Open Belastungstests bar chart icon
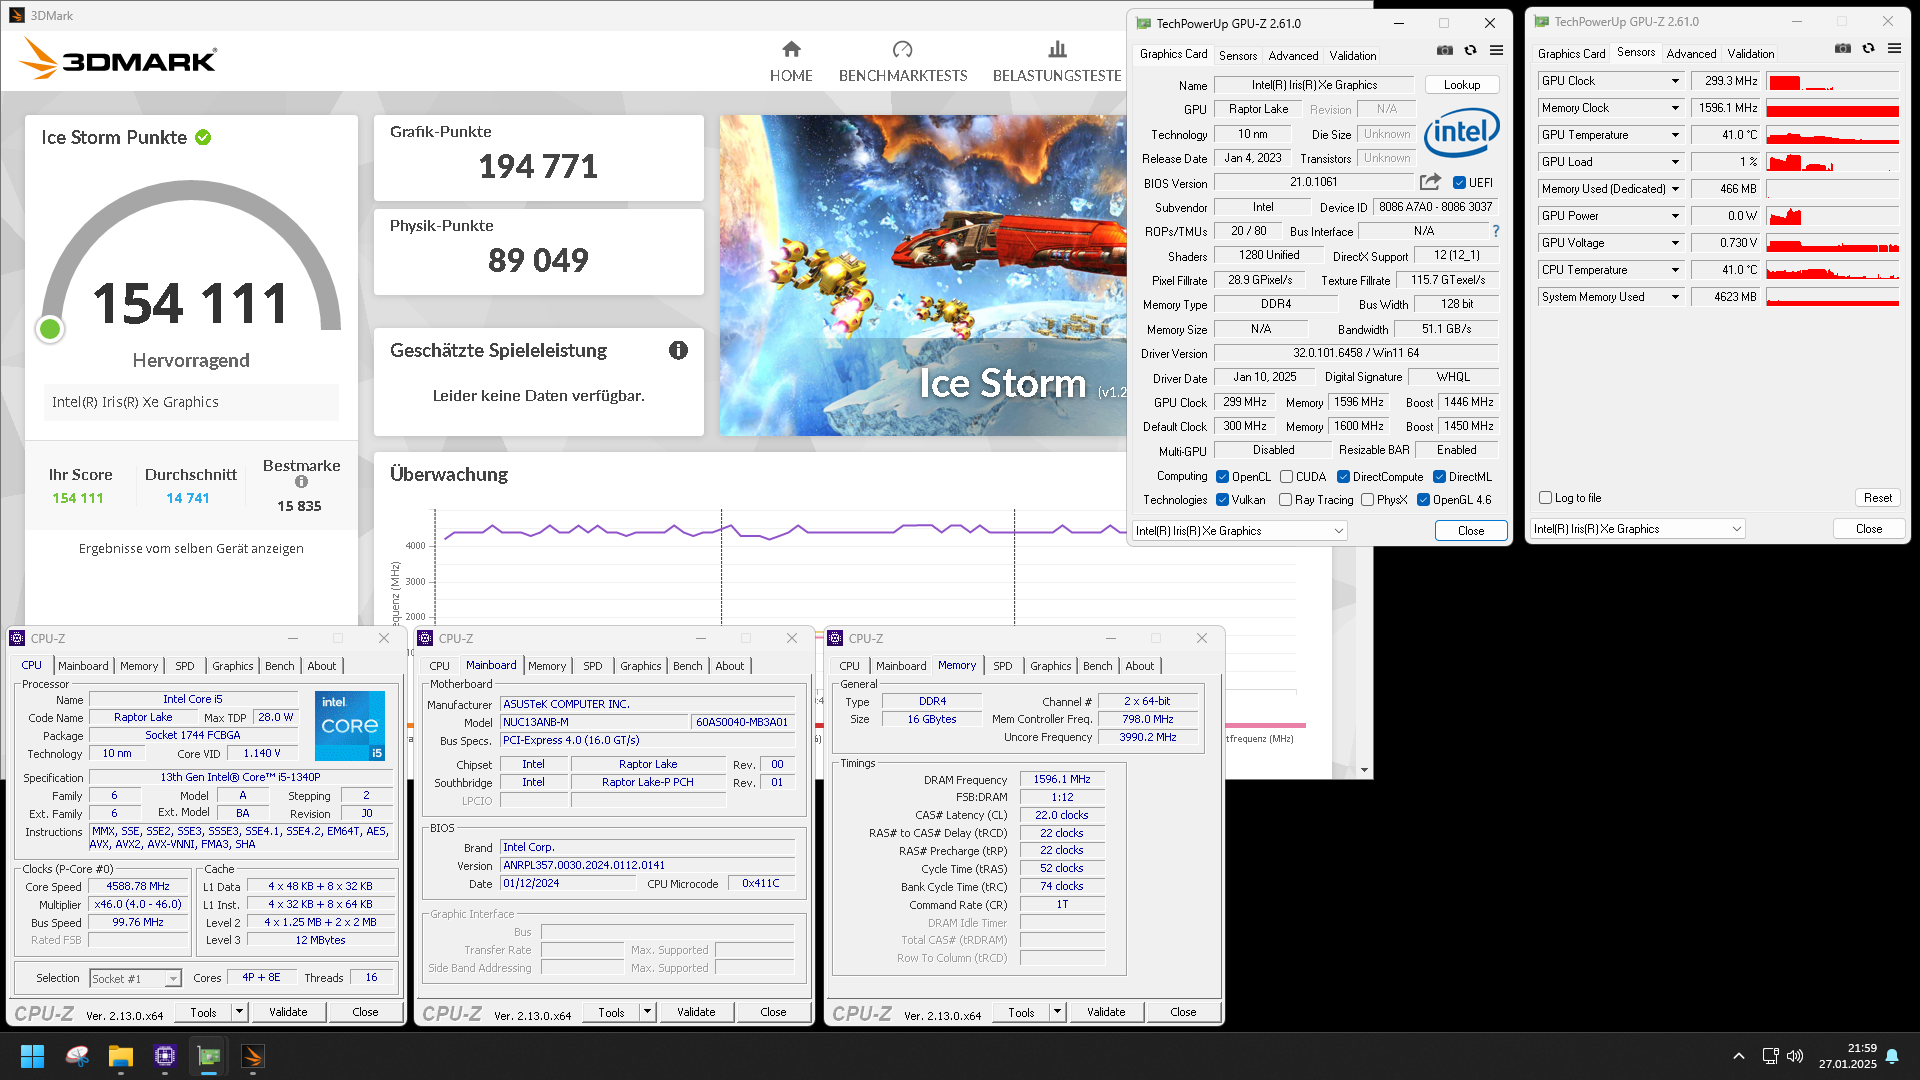Viewport: 1920px width, 1080px height. tap(1057, 49)
